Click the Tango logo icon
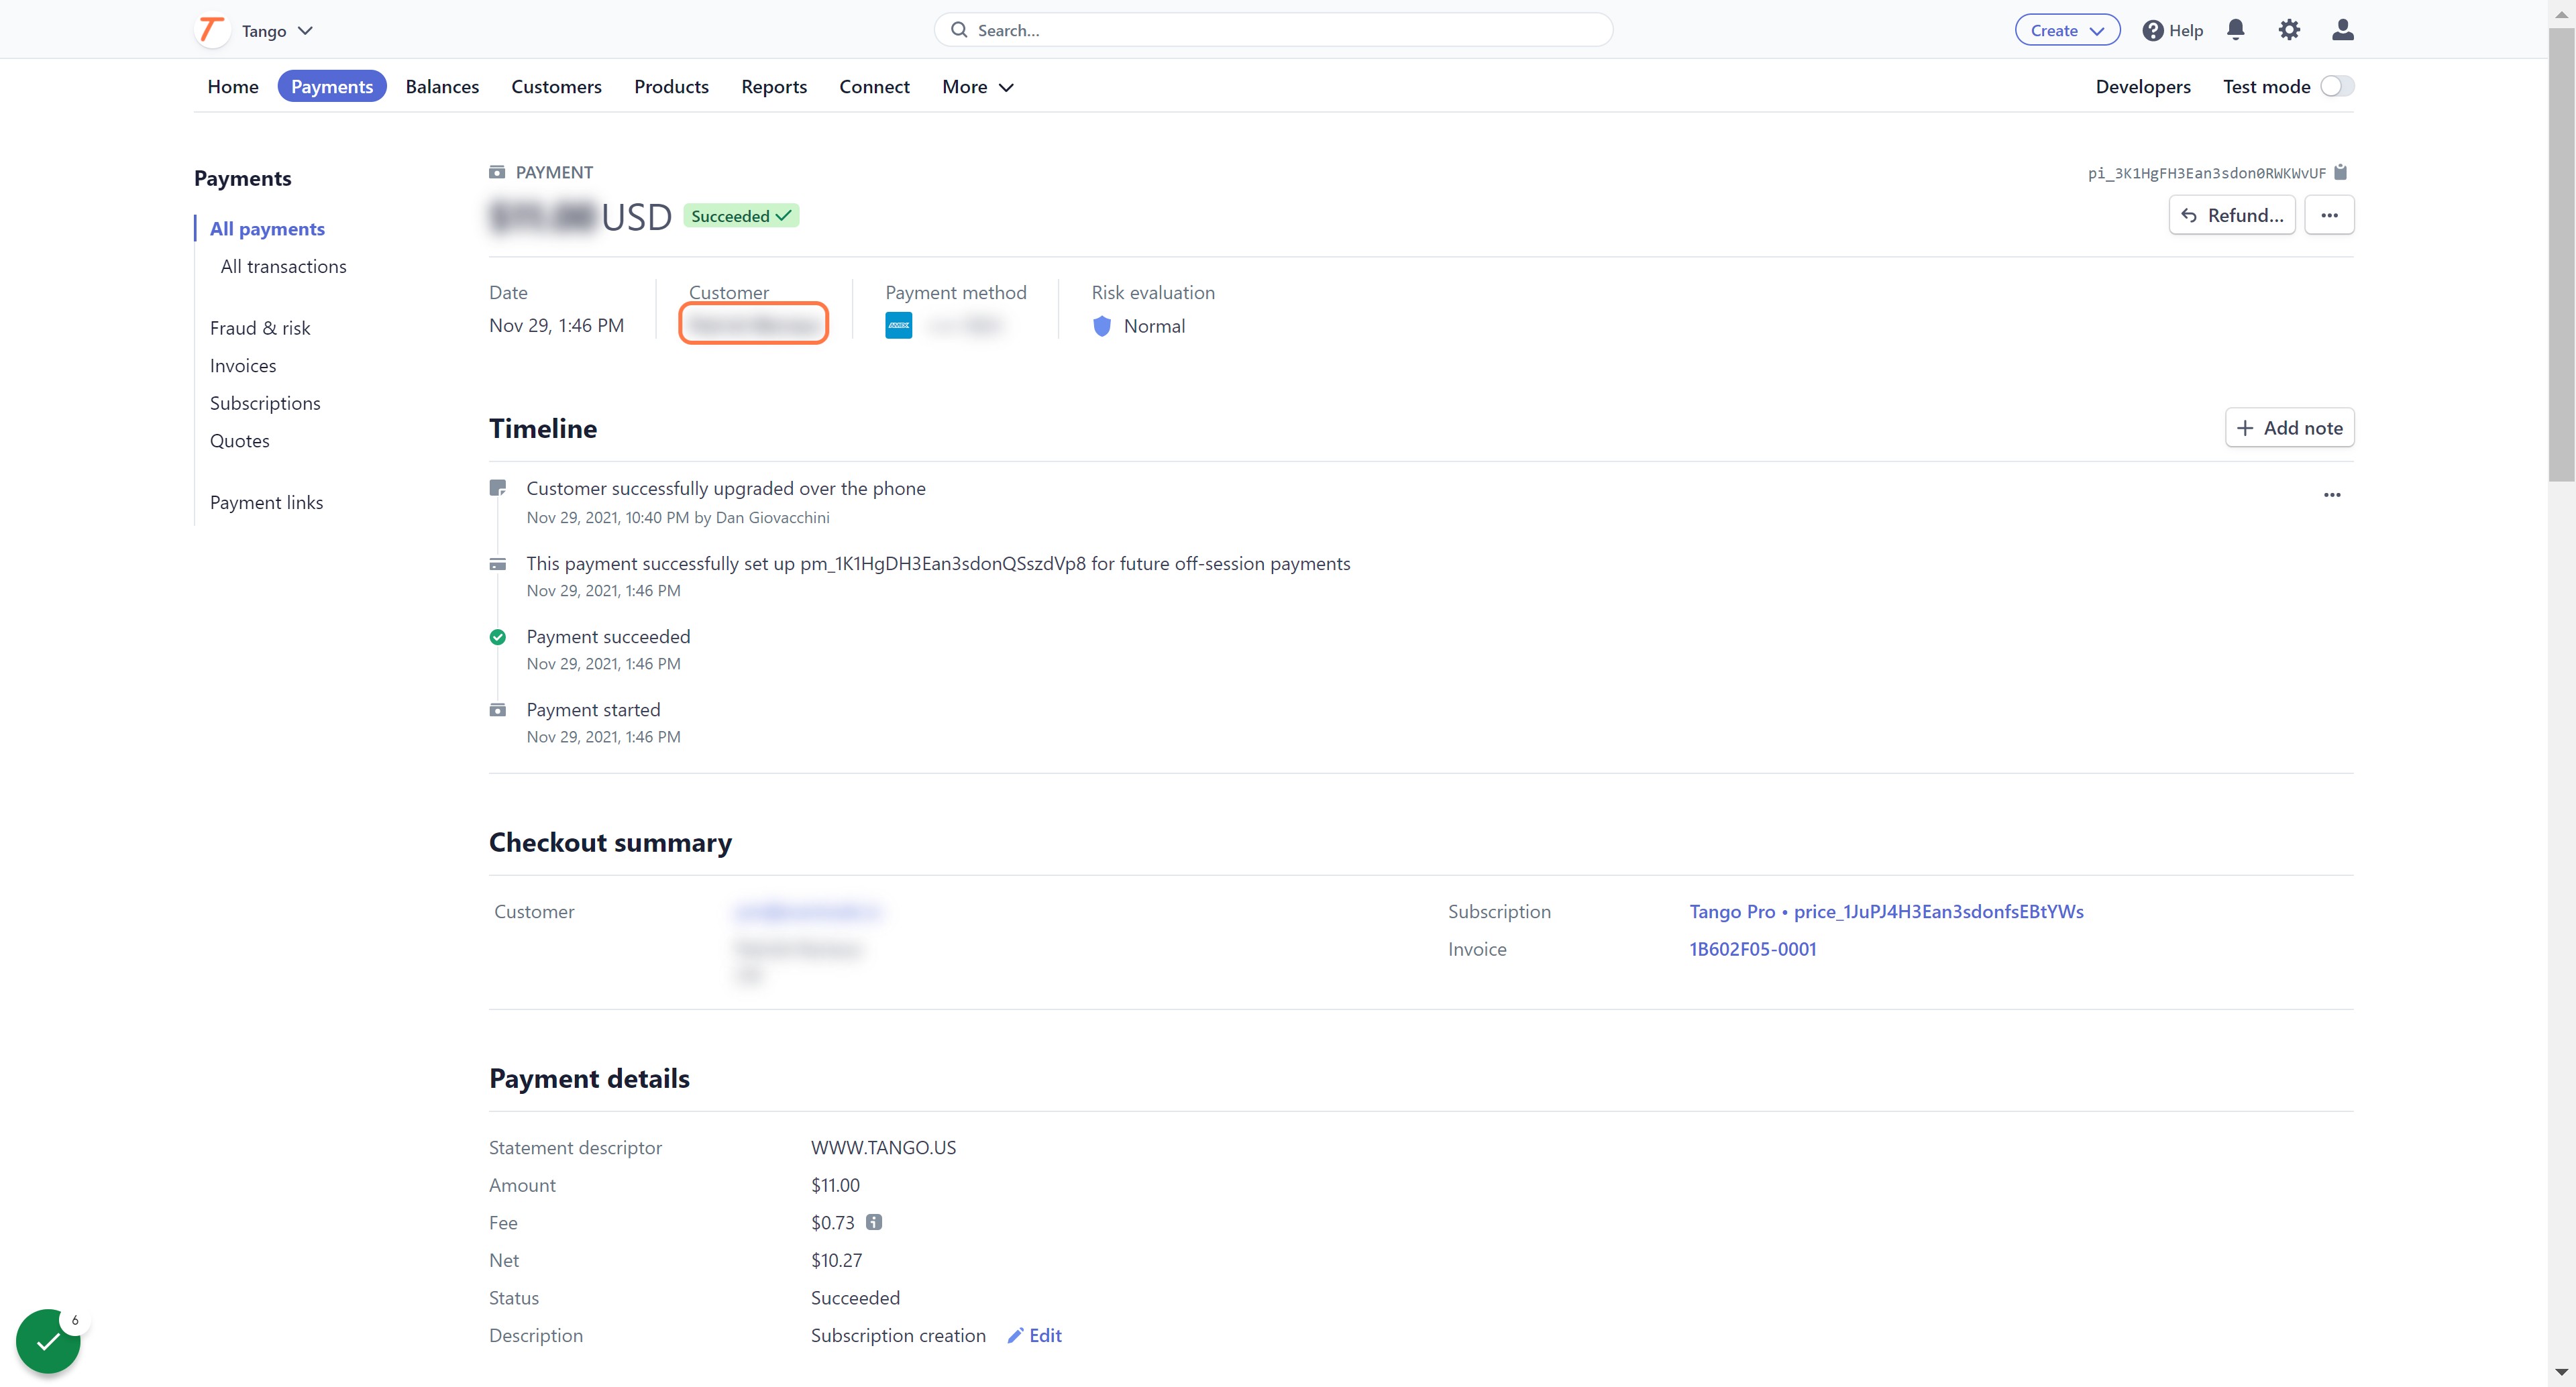The image size is (2576, 1387). coord(211,30)
